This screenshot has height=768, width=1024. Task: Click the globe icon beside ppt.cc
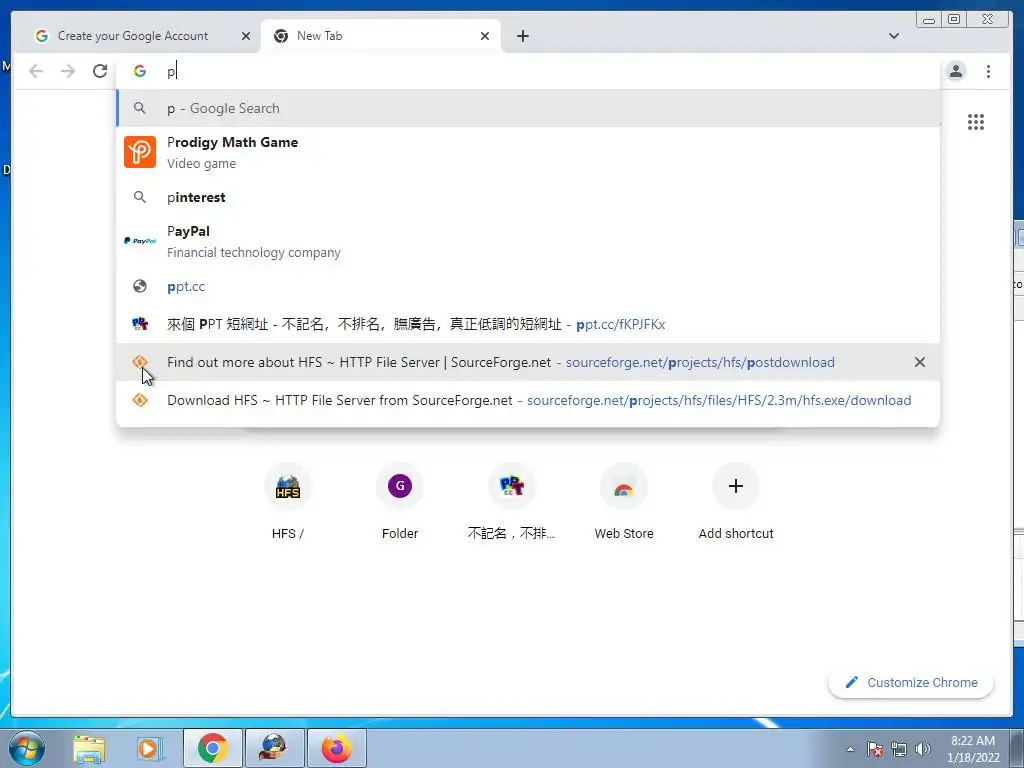pyautogui.click(x=140, y=286)
